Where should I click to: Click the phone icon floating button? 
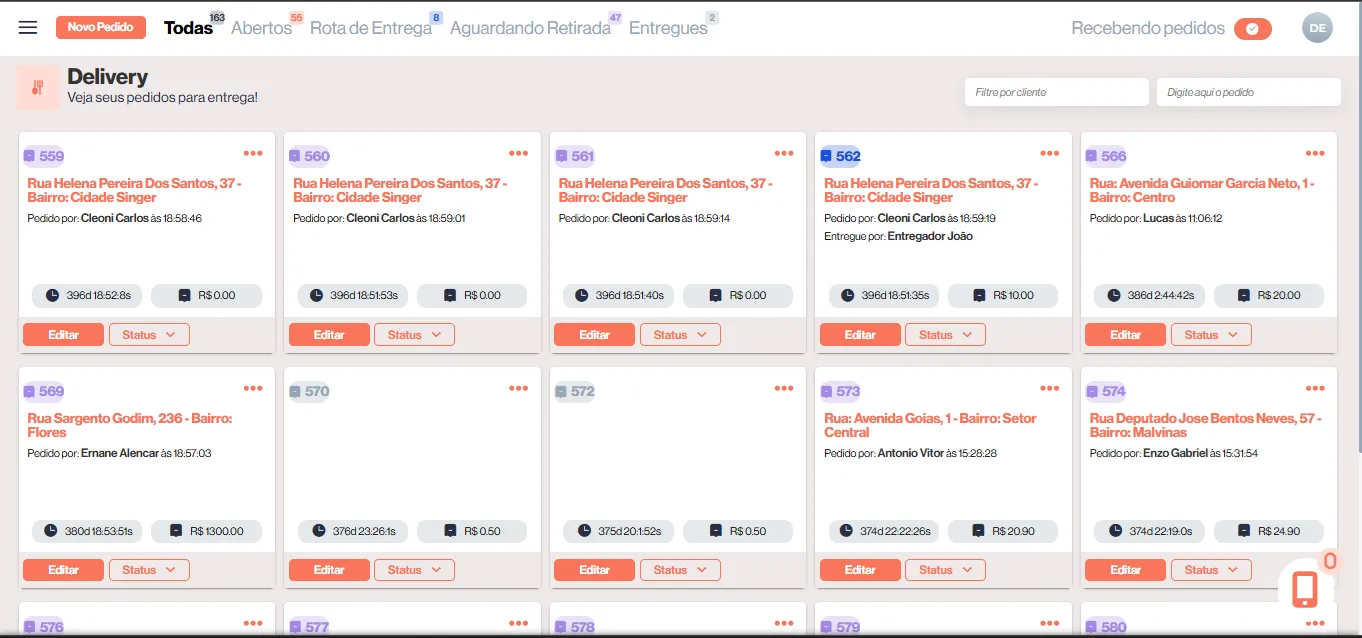point(1304,589)
